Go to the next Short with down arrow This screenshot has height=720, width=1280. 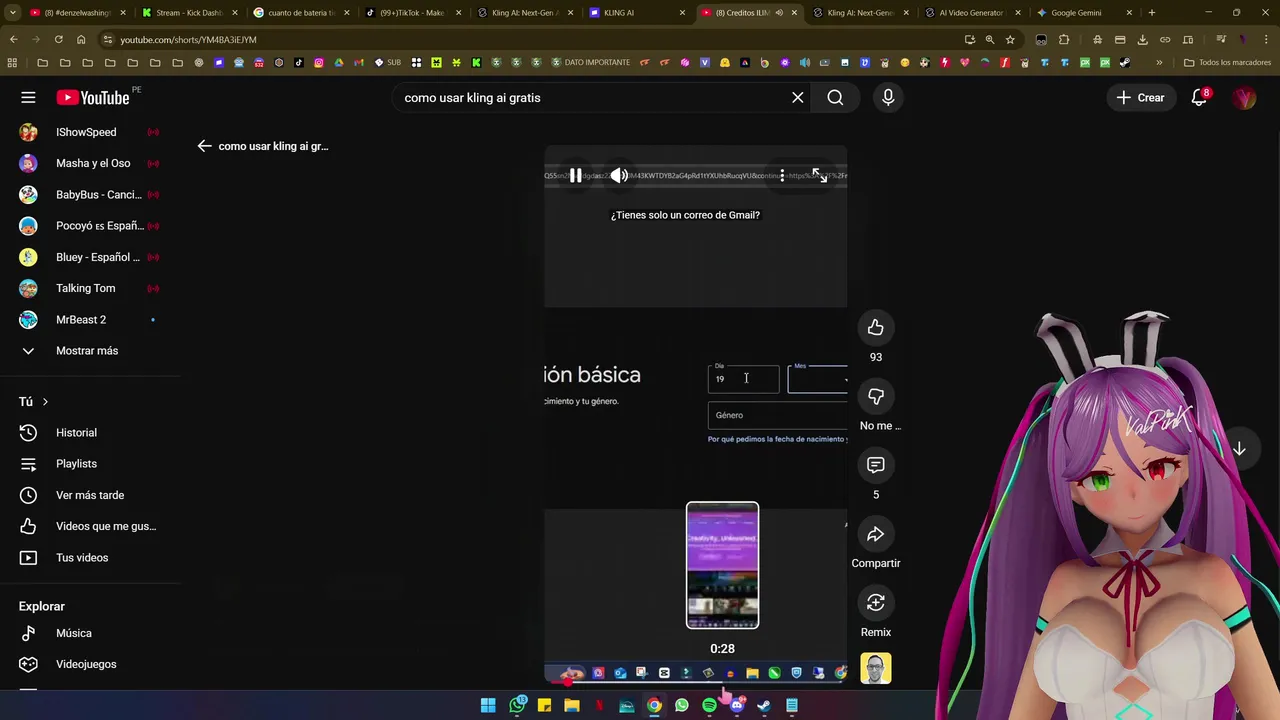click(x=1239, y=449)
